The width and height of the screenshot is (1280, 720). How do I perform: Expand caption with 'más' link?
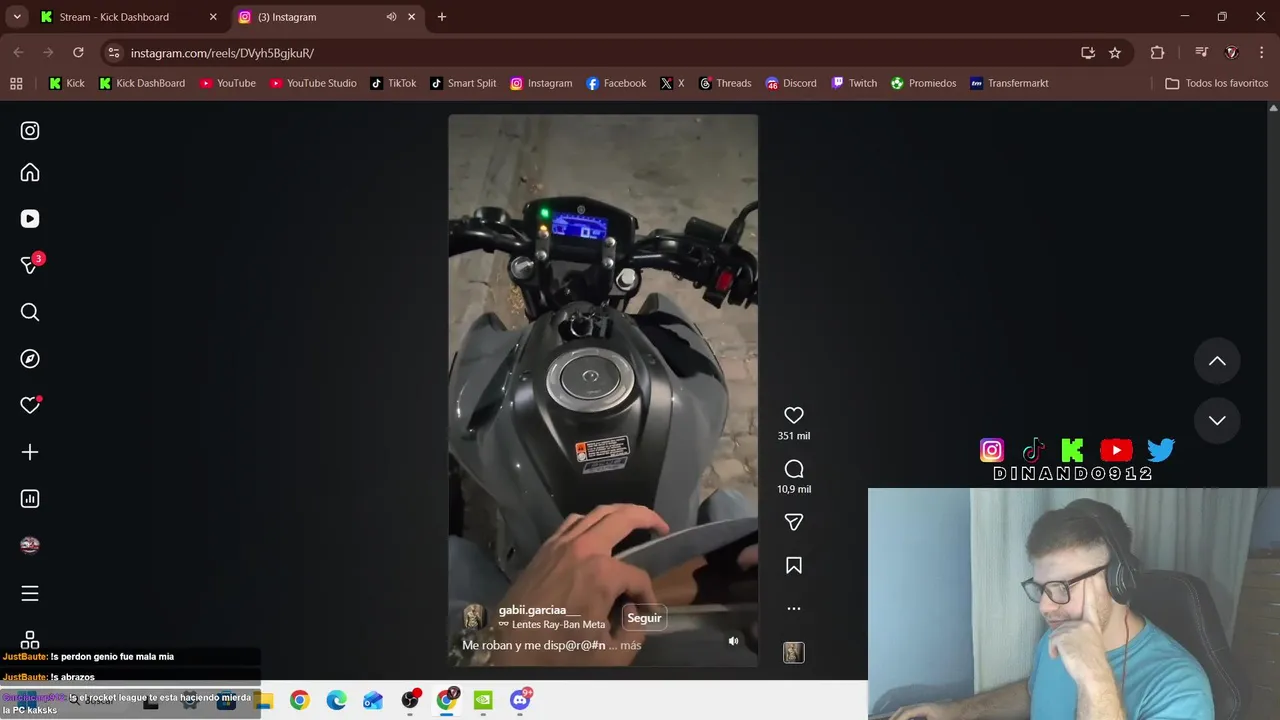click(x=630, y=646)
